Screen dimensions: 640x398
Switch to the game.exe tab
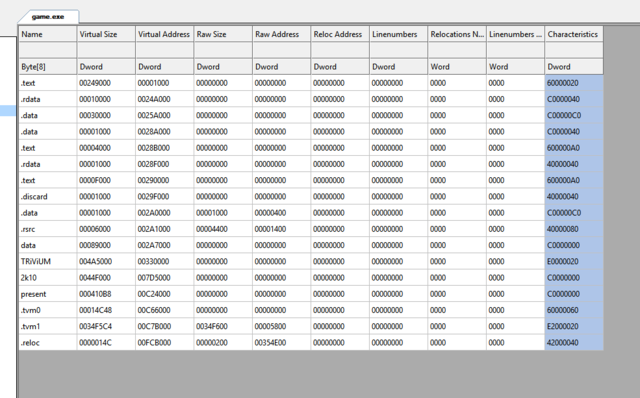[x=48, y=17]
